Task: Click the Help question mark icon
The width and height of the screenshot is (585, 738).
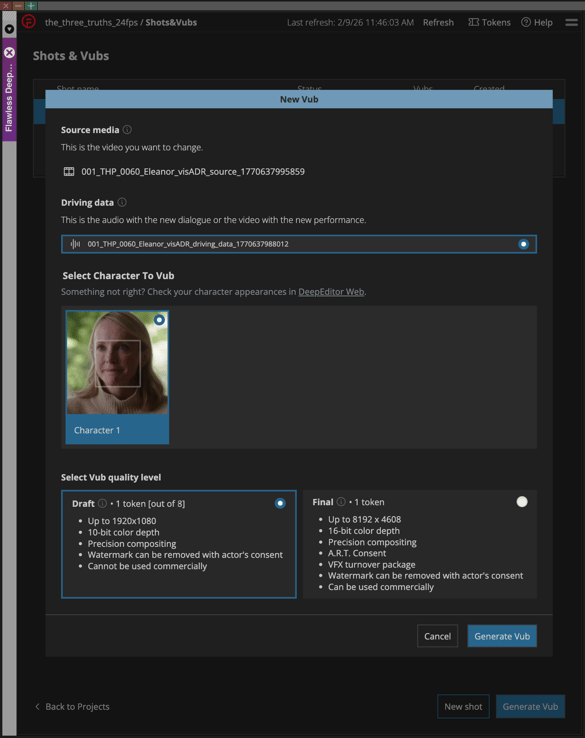Action: coord(526,22)
